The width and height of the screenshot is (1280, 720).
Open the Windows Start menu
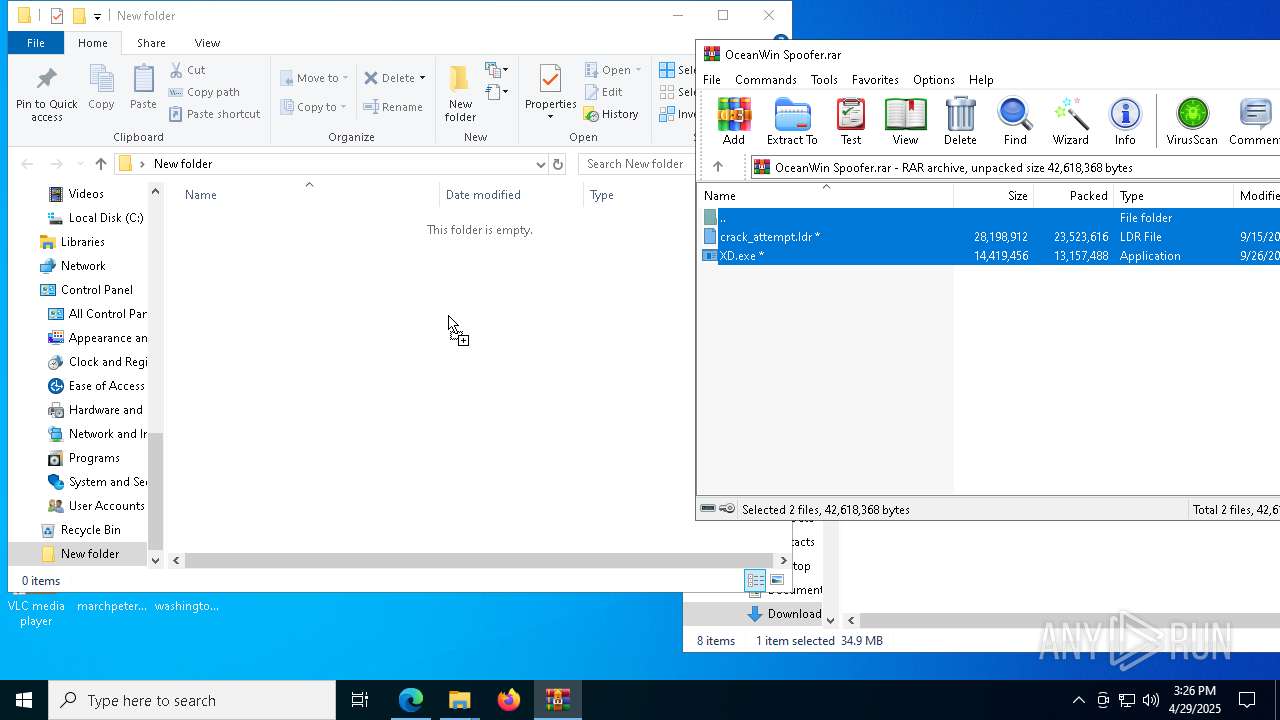24,700
